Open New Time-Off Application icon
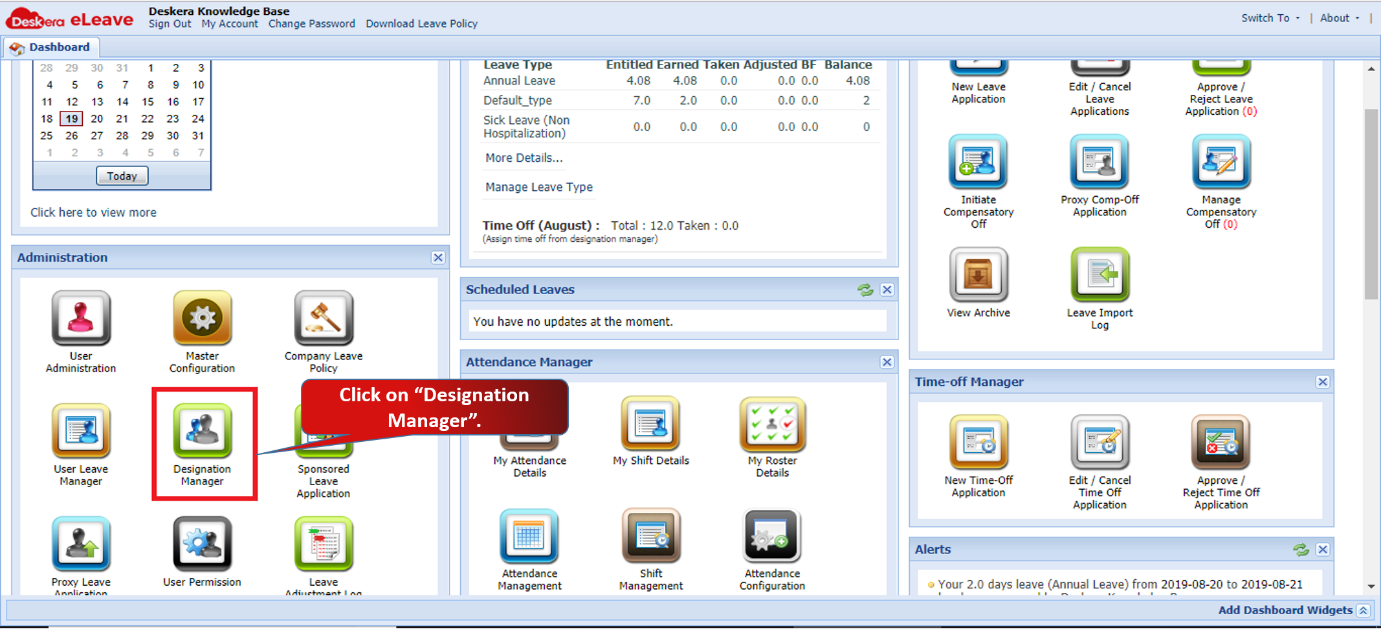The height and width of the screenshot is (629, 1381). click(x=978, y=443)
